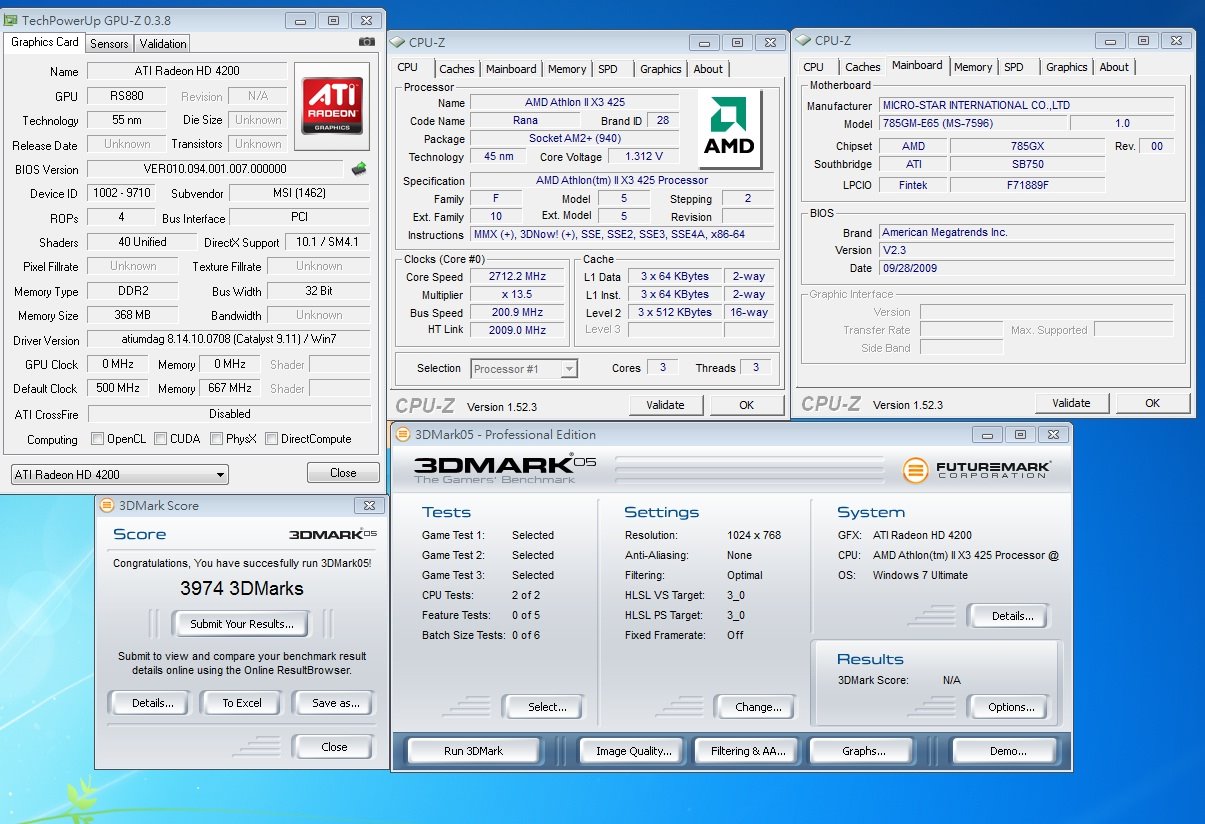Open Memory tab in CPU-Z mainboard window
This screenshot has height=824, width=1205.
click(973, 67)
